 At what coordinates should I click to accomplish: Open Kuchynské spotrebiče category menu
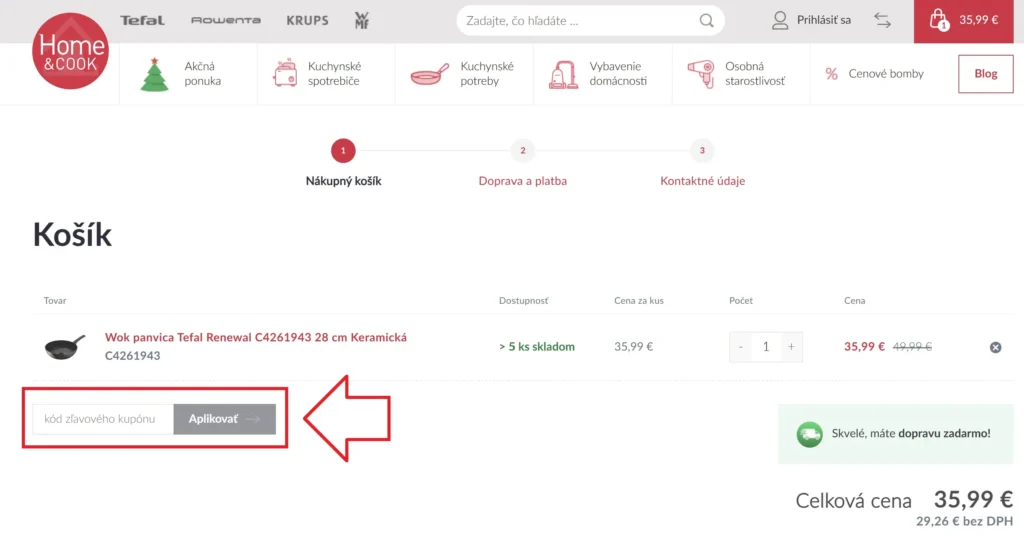click(x=317, y=74)
